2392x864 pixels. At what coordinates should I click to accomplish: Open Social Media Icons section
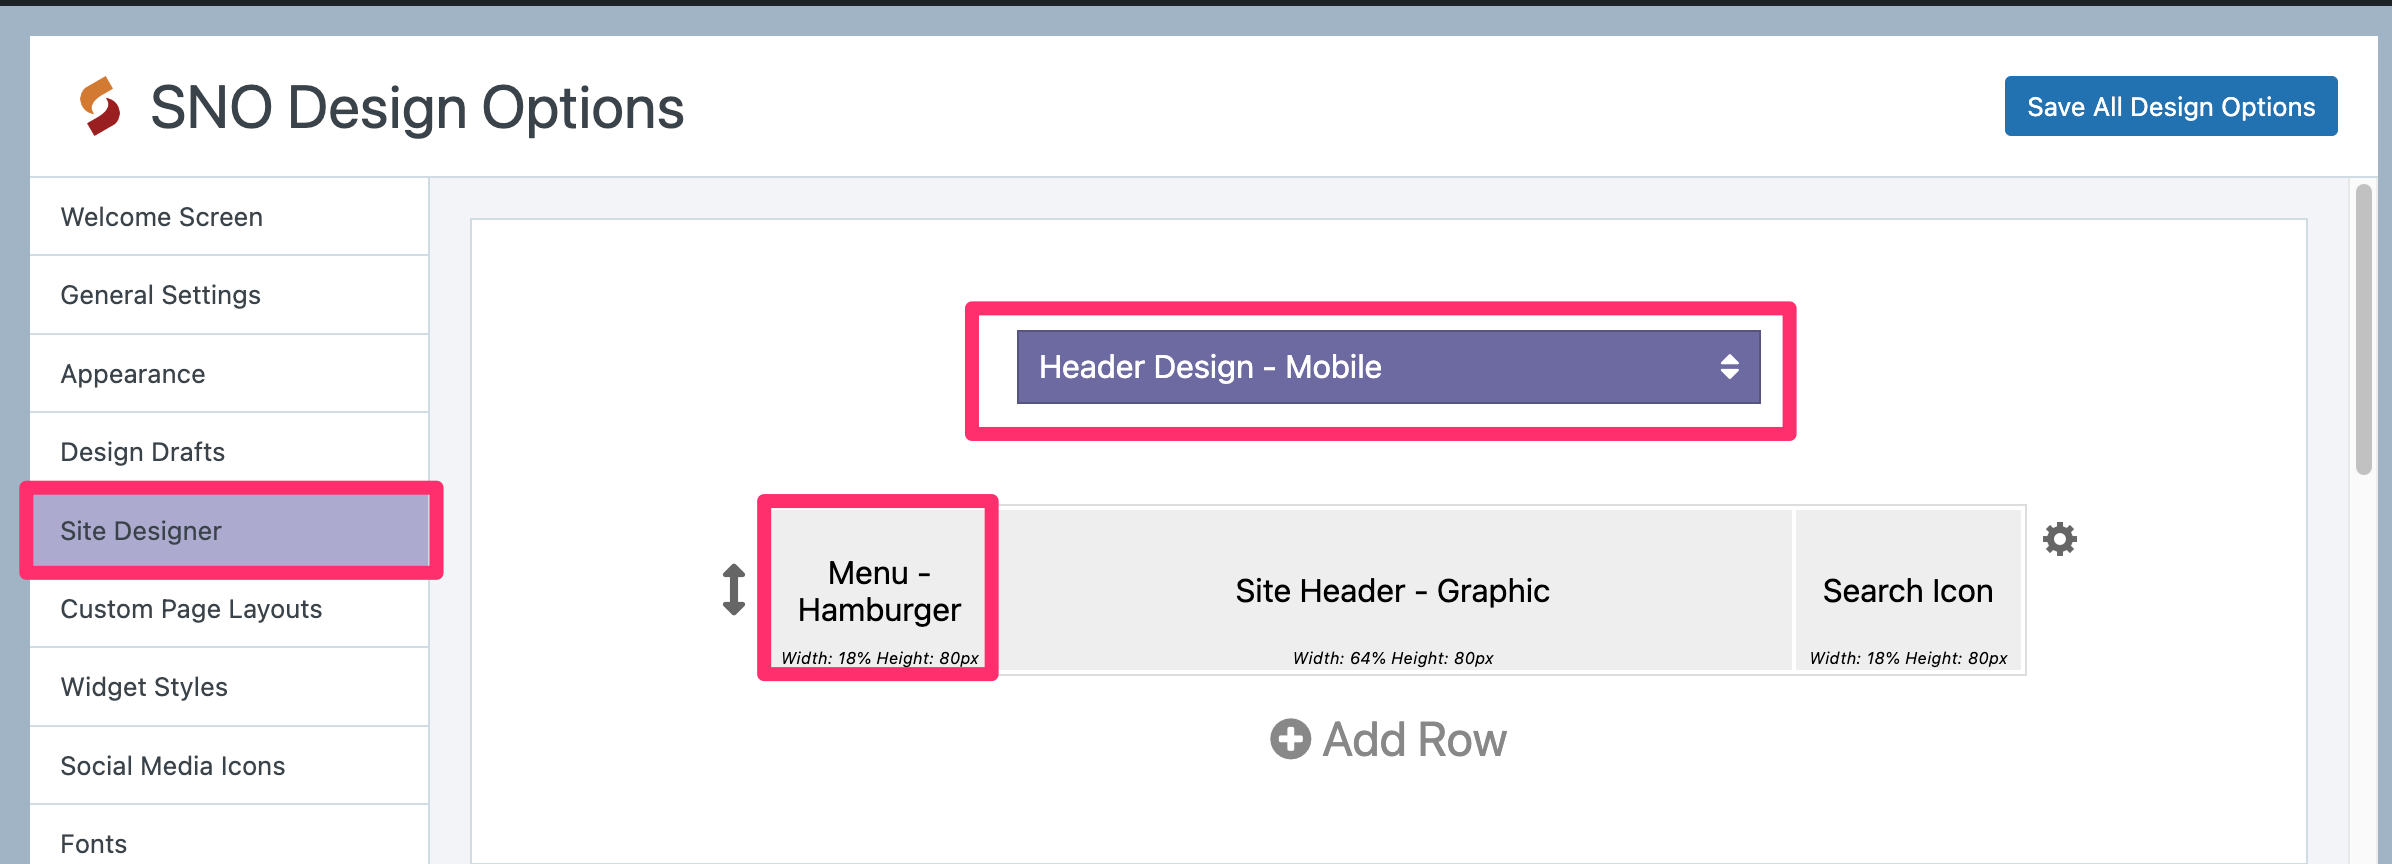tap(230, 766)
